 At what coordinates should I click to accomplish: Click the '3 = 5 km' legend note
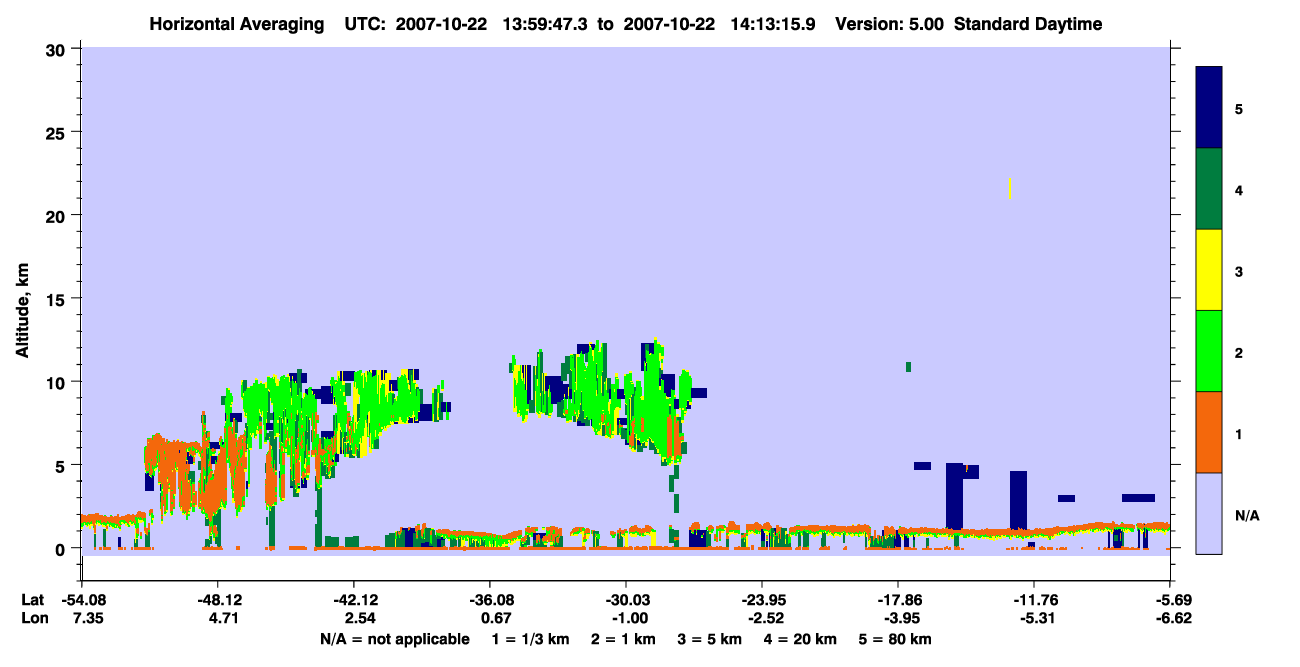709,639
